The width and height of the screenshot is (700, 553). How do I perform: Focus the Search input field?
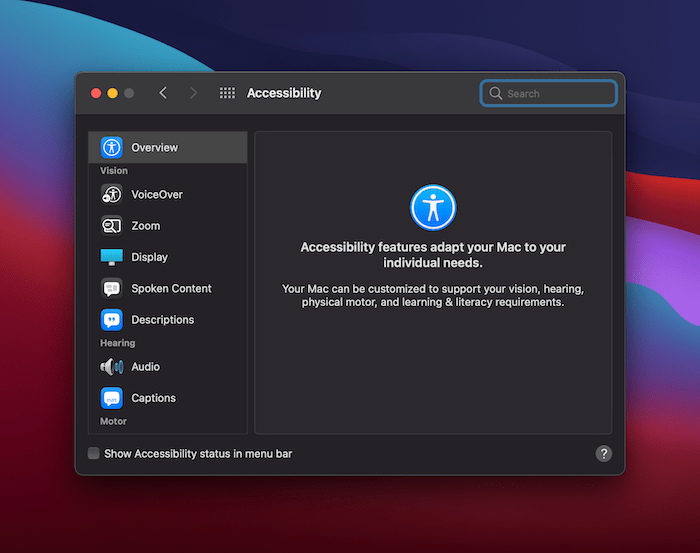(549, 93)
